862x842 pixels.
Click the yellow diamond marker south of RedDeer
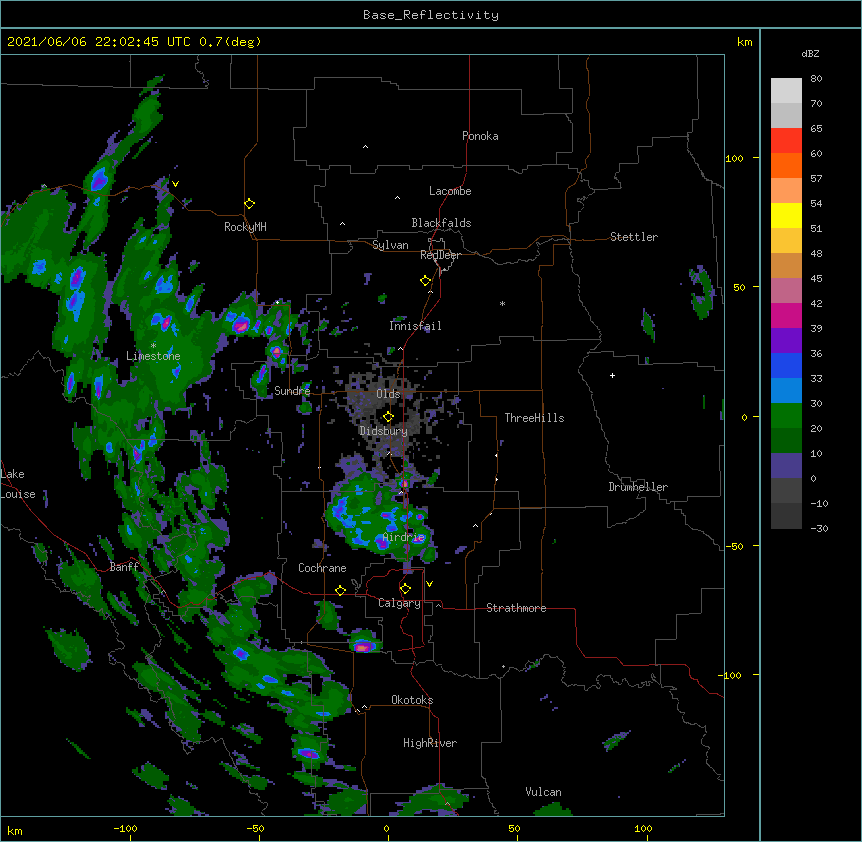[425, 281]
